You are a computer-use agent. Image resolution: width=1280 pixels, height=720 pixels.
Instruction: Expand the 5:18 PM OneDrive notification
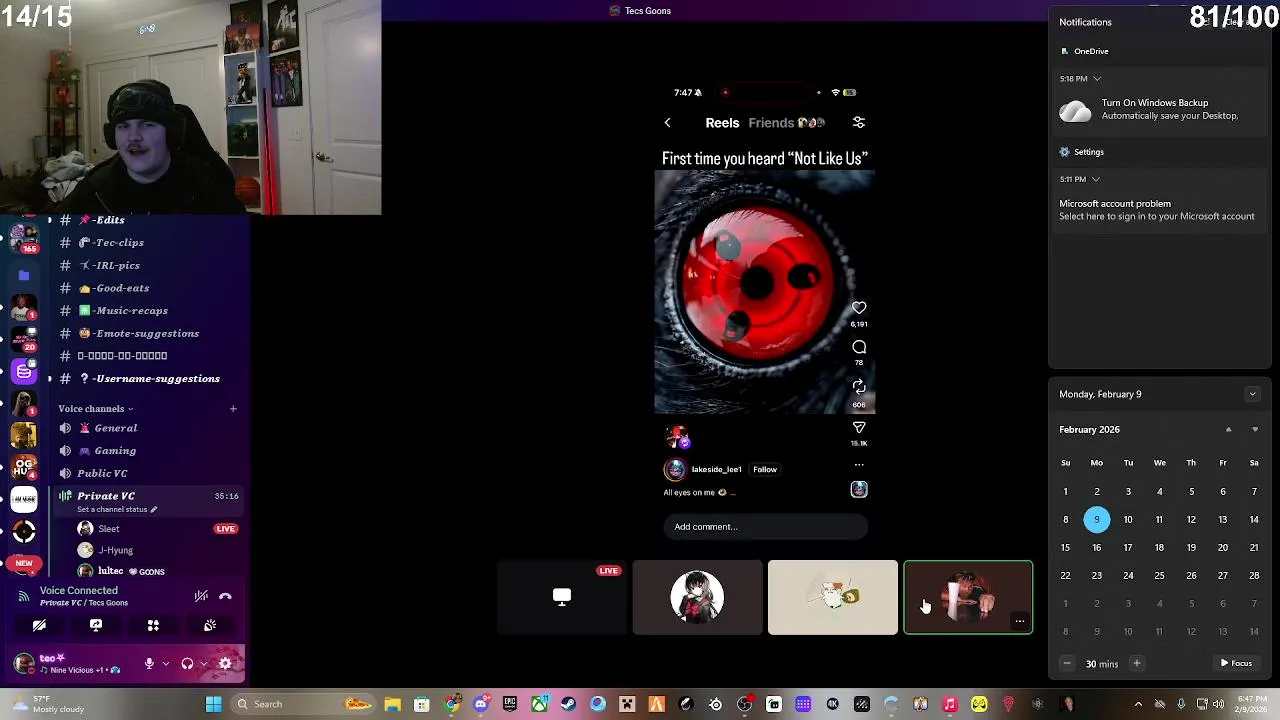pyautogui.click(x=1097, y=78)
